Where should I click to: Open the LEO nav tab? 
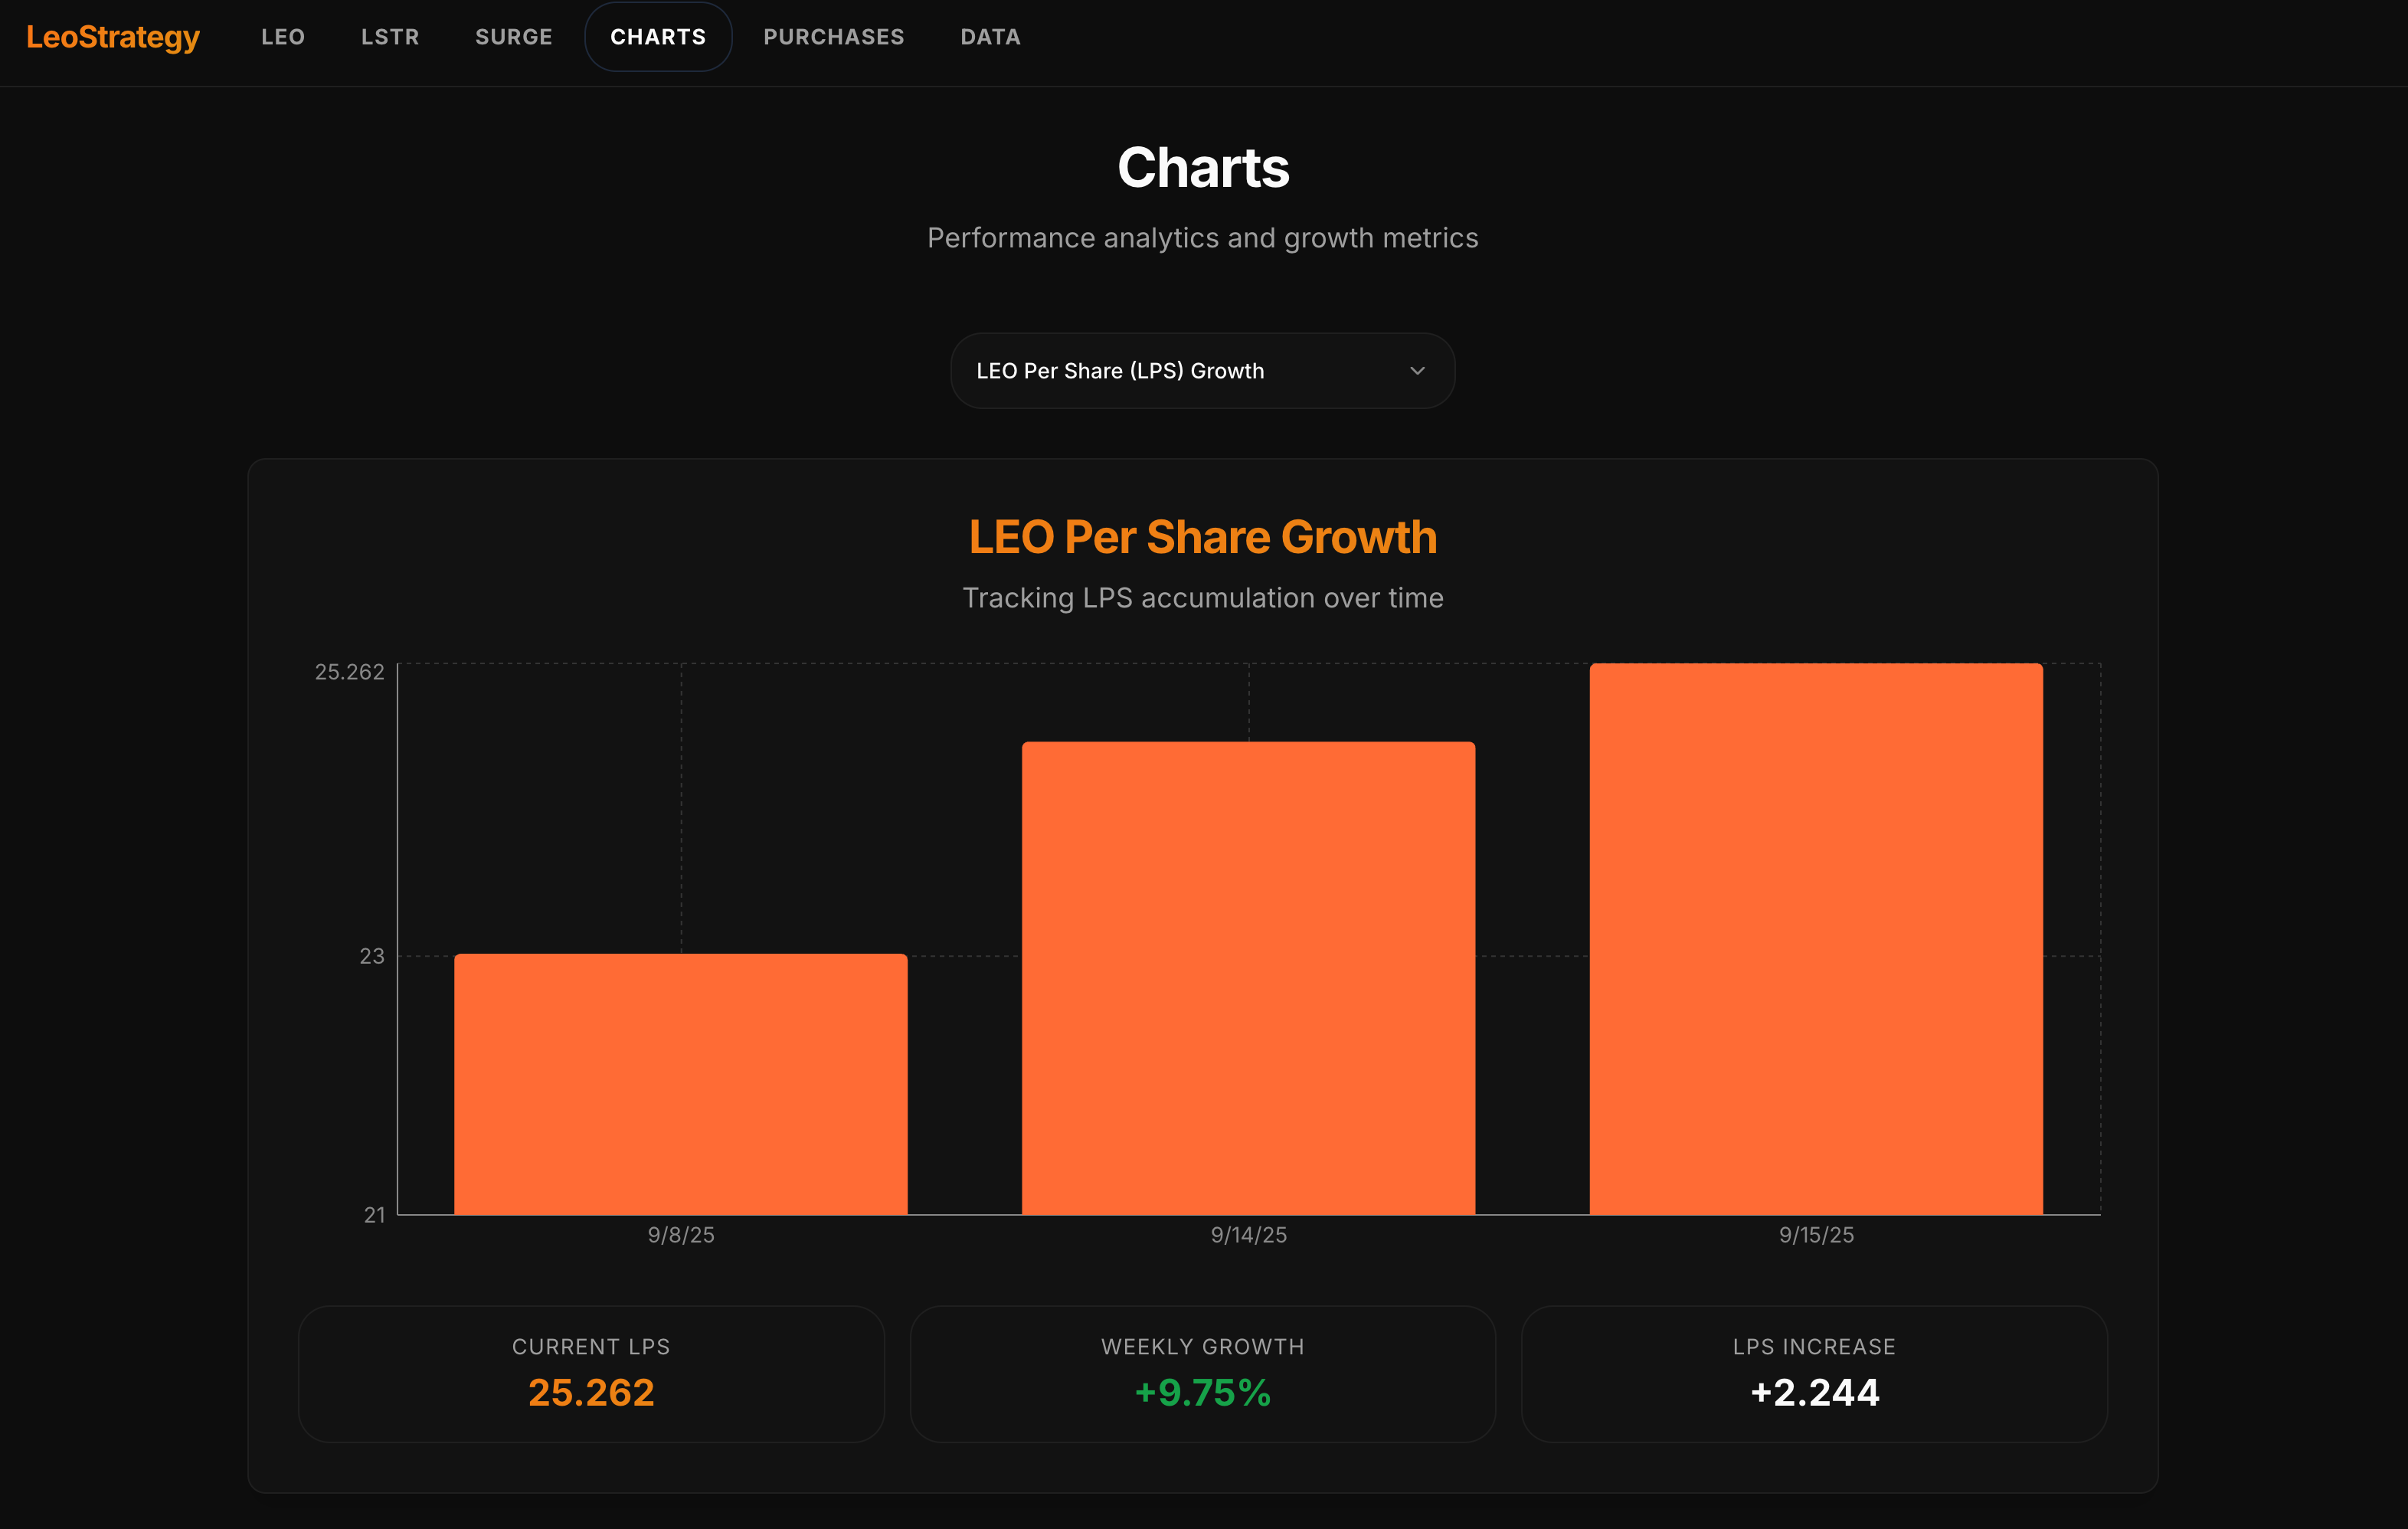(x=283, y=37)
